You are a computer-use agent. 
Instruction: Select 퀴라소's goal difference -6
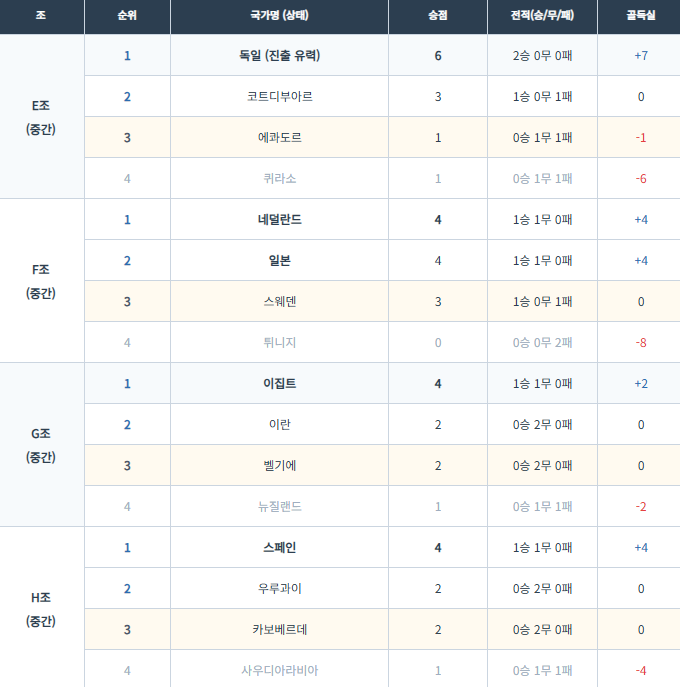coord(641,179)
